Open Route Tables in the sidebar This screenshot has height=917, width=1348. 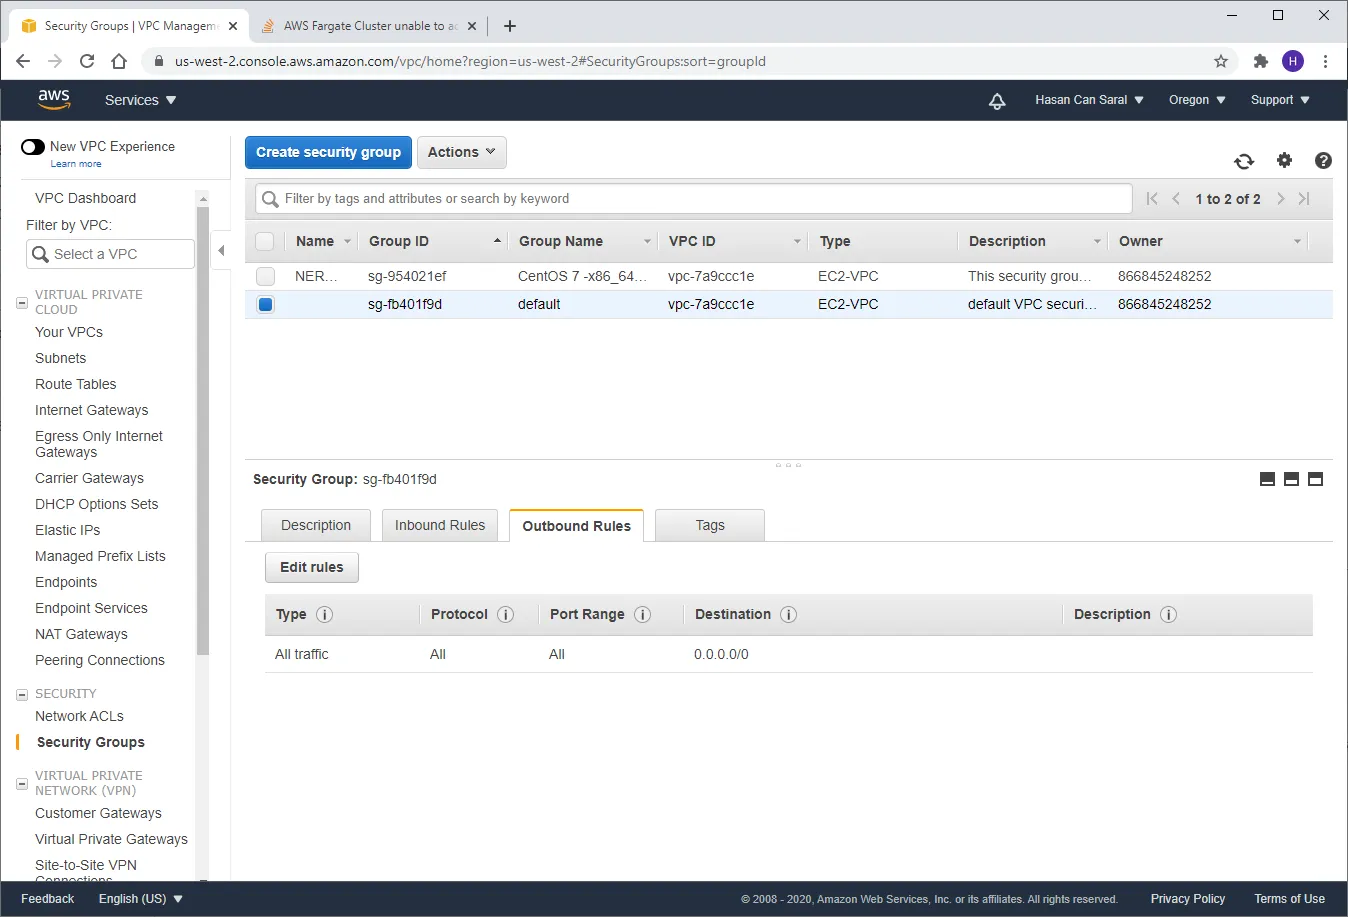76,384
